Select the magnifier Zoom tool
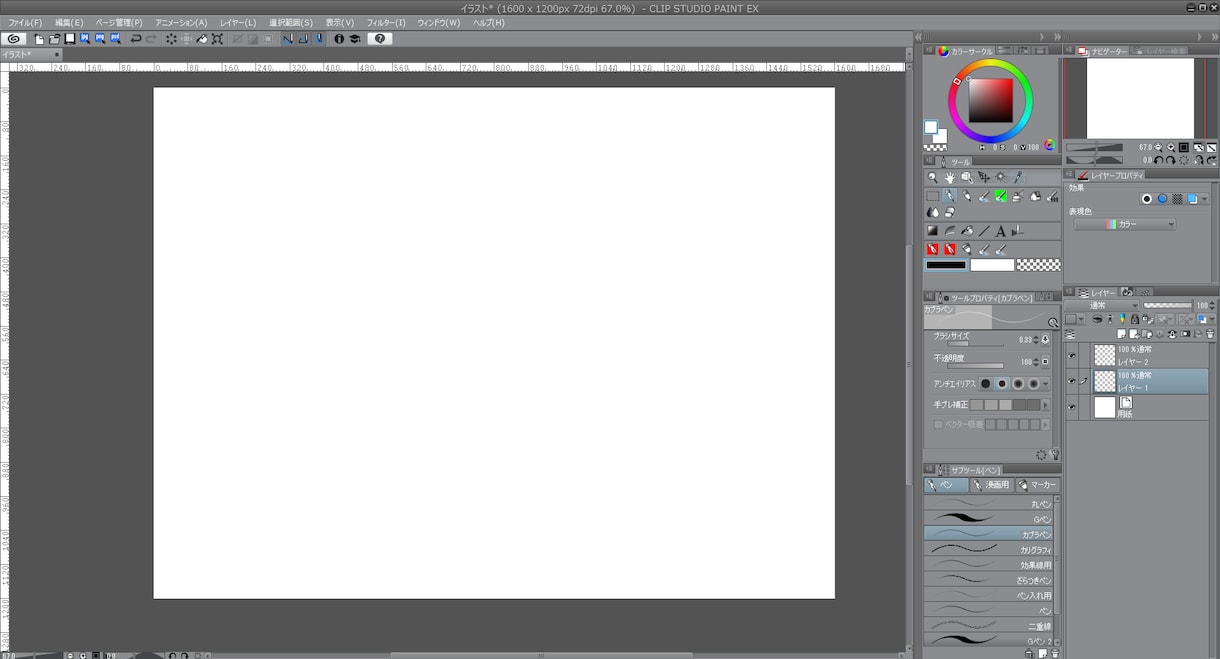The height and width of the screenshot is (659, 1220). click(933, 178)
